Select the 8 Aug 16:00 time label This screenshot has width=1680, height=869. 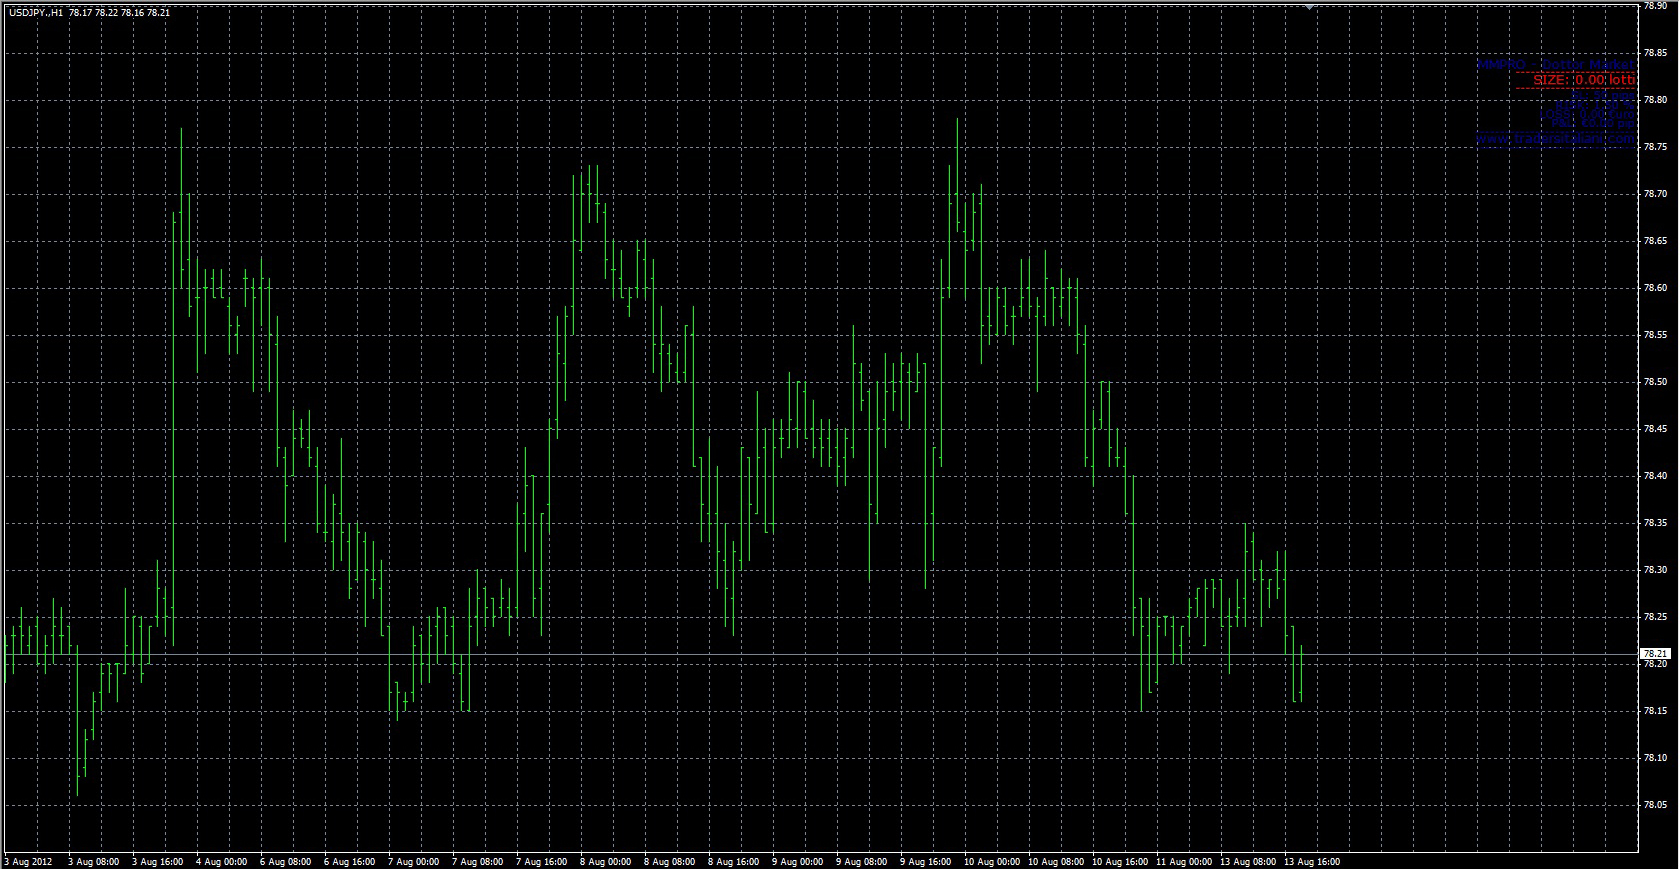[734, 861]
